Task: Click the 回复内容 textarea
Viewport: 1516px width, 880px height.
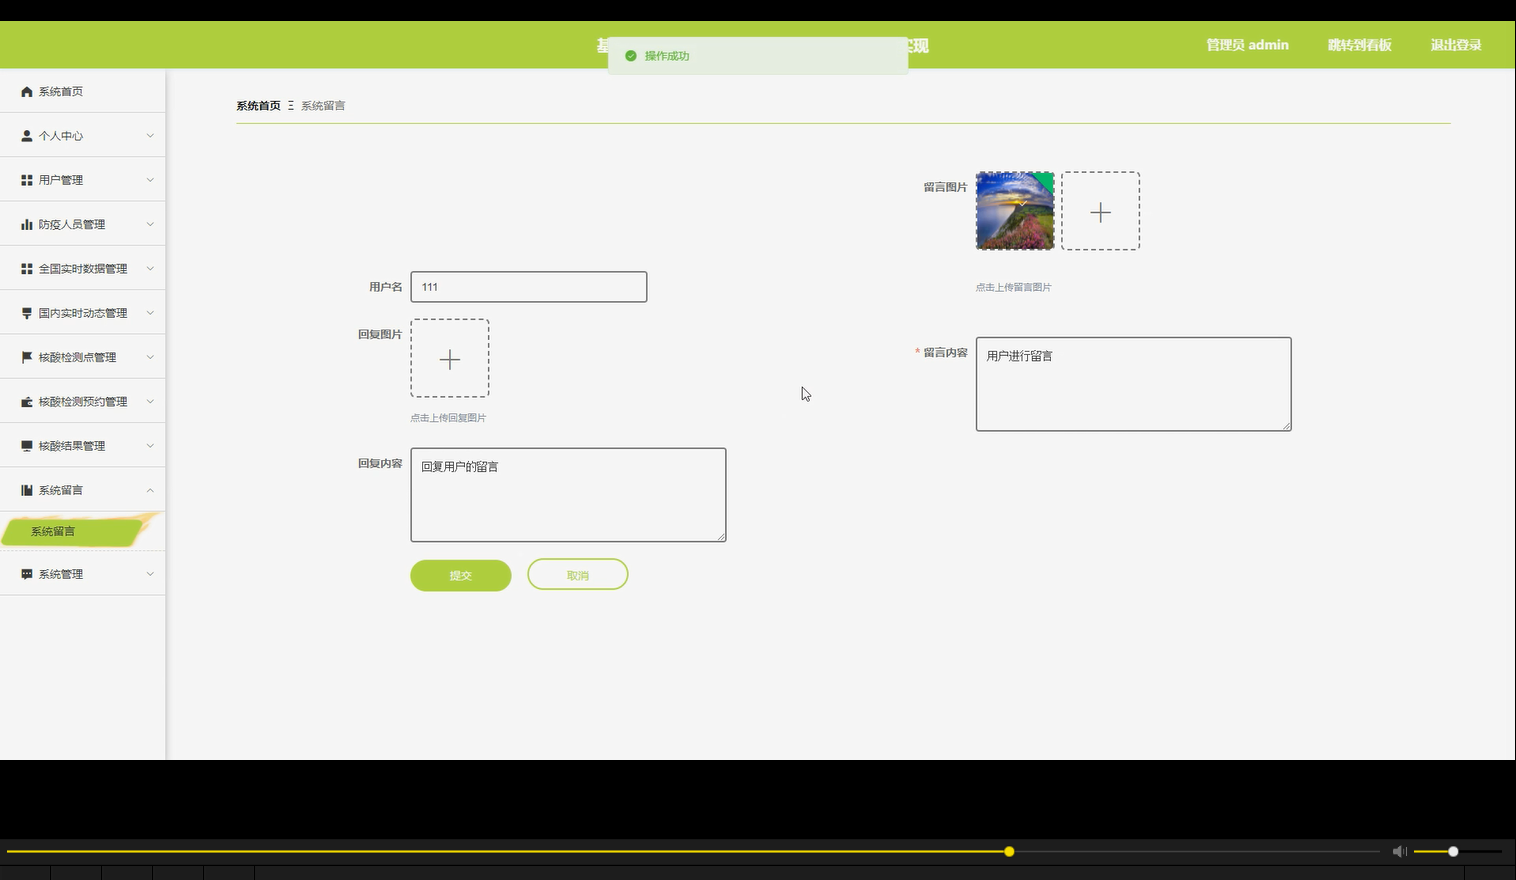Action: (x=568, y=495)
